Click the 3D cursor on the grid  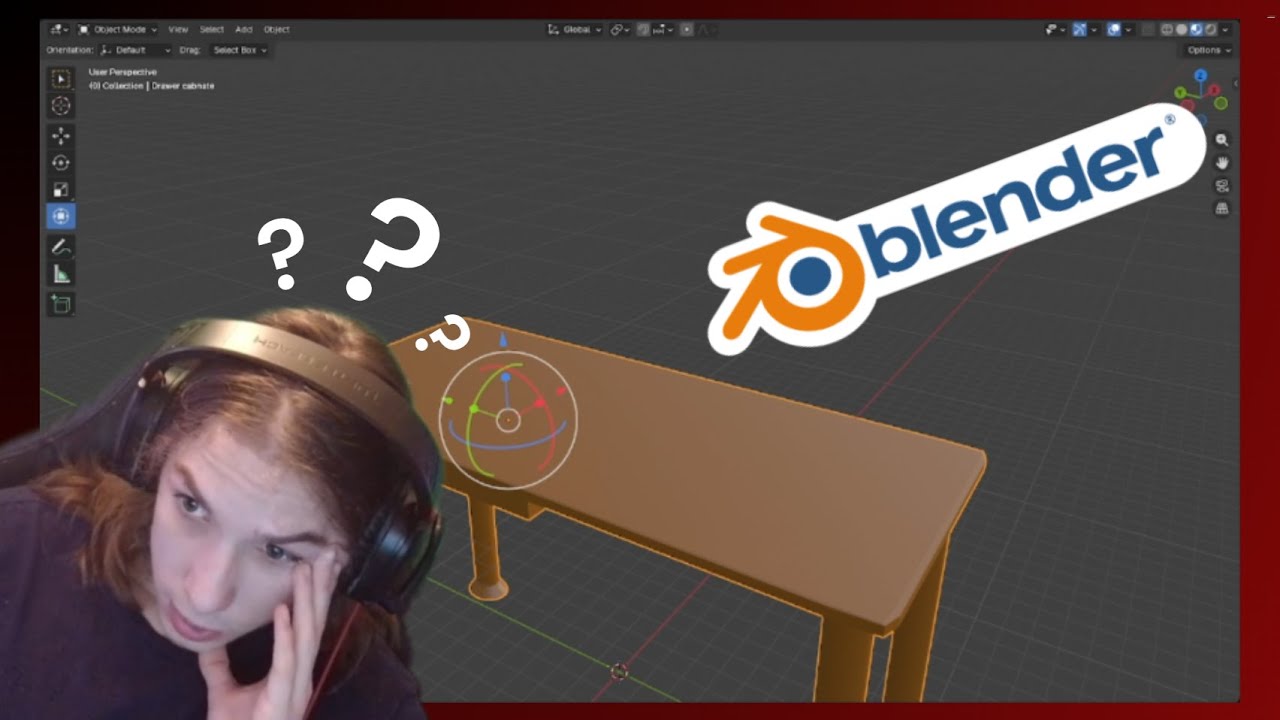coord(619,671)
